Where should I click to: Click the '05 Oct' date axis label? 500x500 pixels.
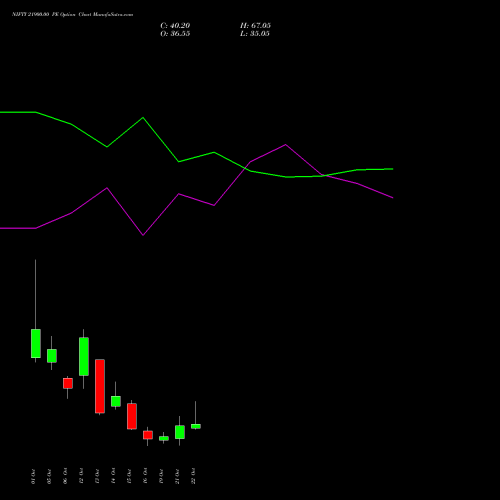pos(49,476)
